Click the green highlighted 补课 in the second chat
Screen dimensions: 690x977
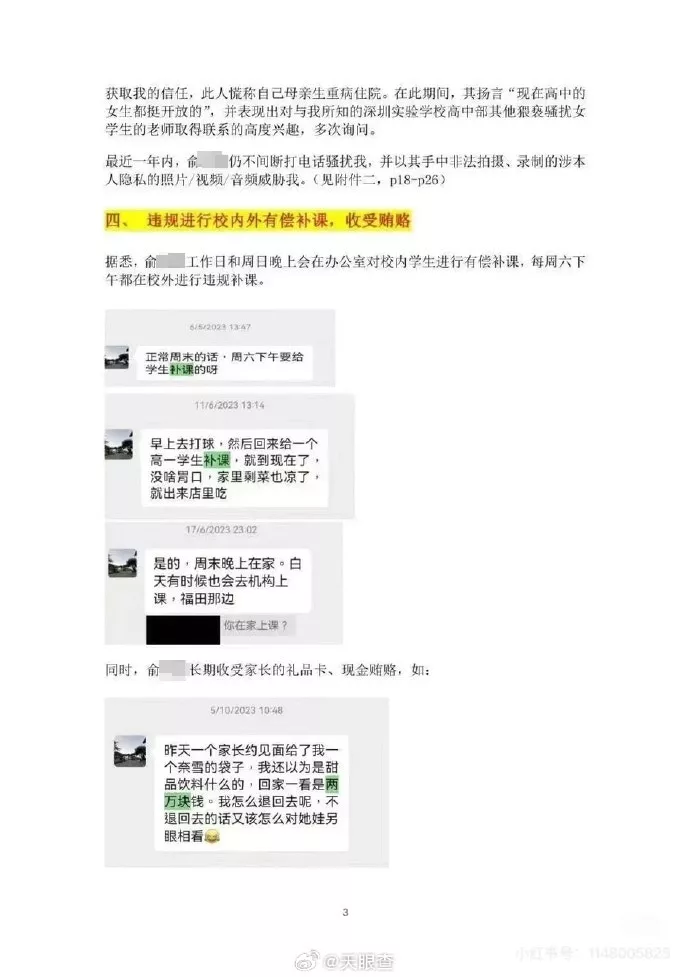coord(217,460)
